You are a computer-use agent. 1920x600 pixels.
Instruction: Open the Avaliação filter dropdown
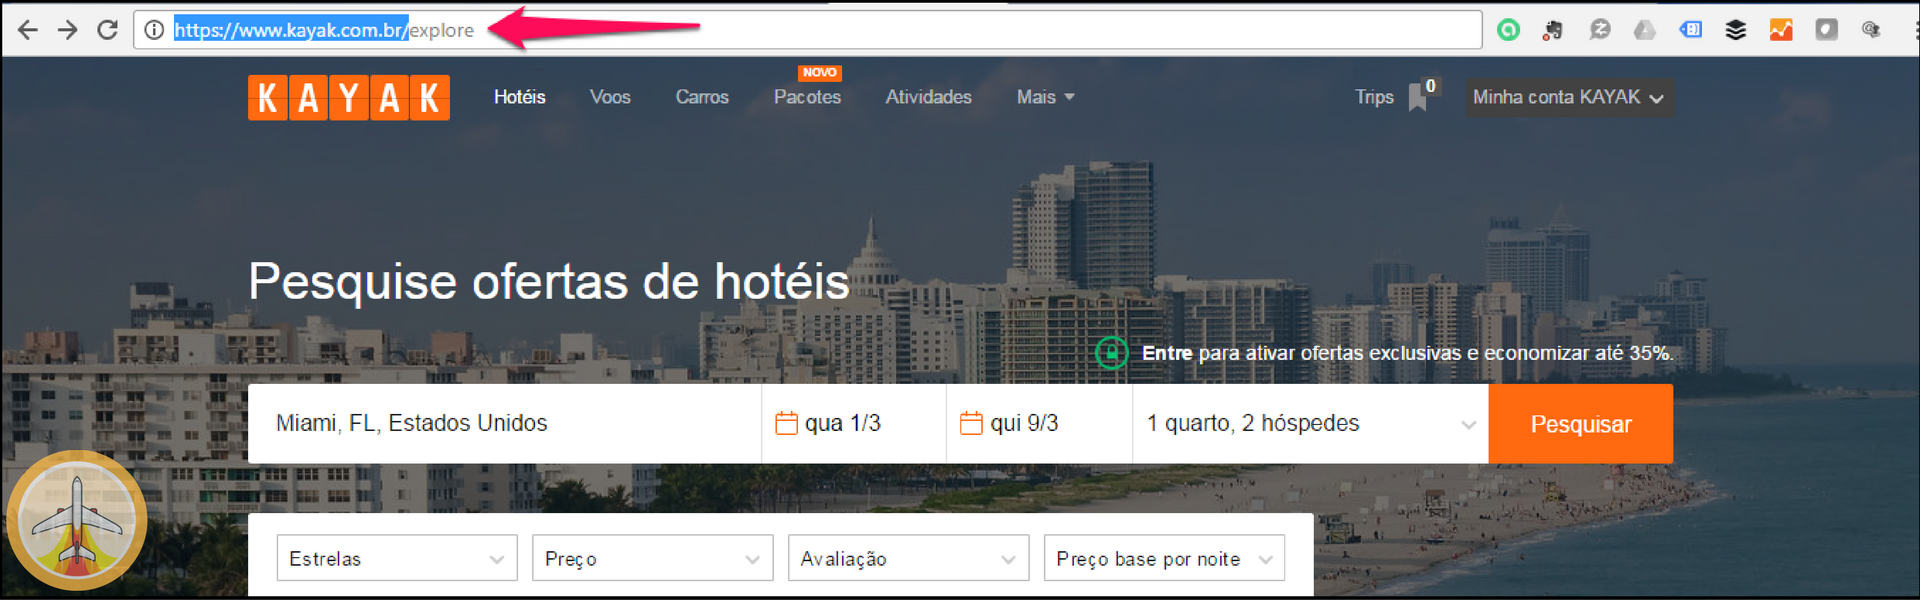coord(909,558)
